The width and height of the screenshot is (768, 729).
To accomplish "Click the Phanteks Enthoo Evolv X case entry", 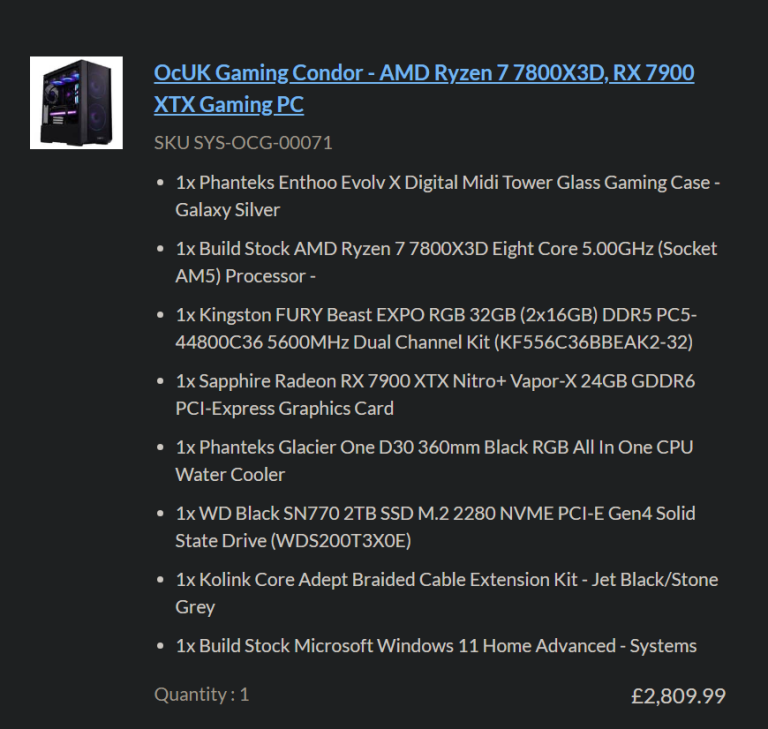I will click(448, 196).
